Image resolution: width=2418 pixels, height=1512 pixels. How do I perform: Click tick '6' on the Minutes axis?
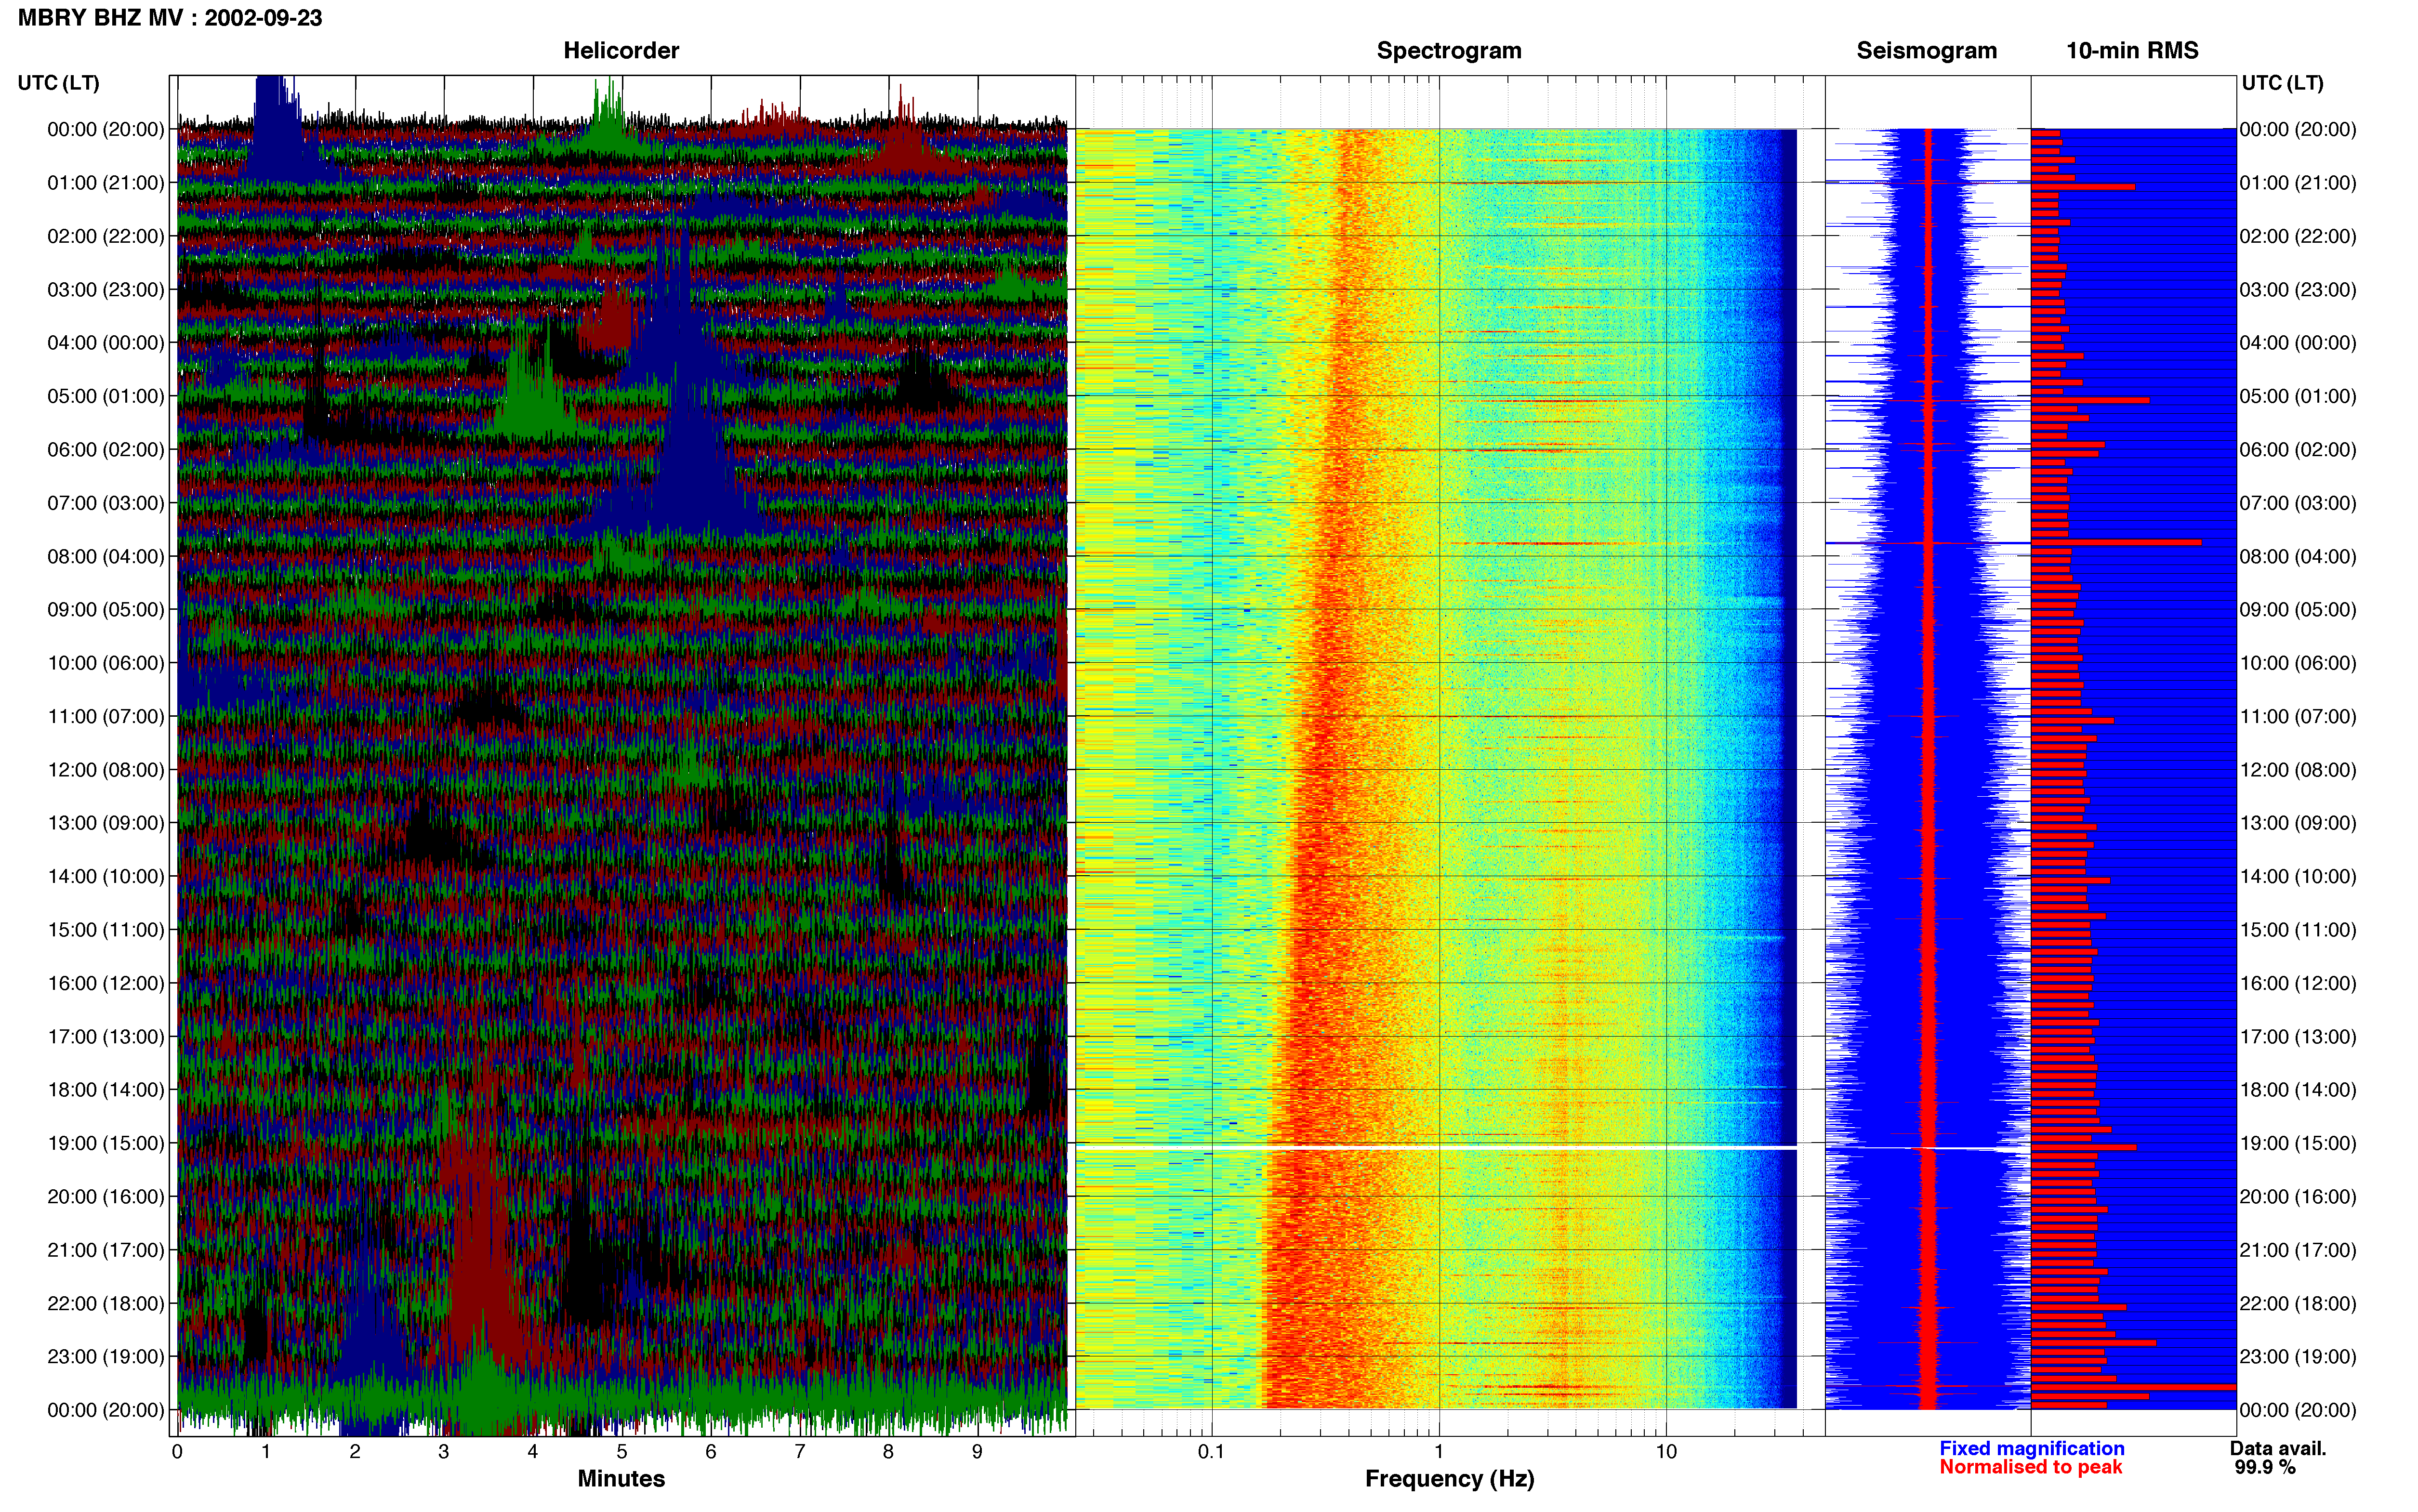pos(711,1452)
